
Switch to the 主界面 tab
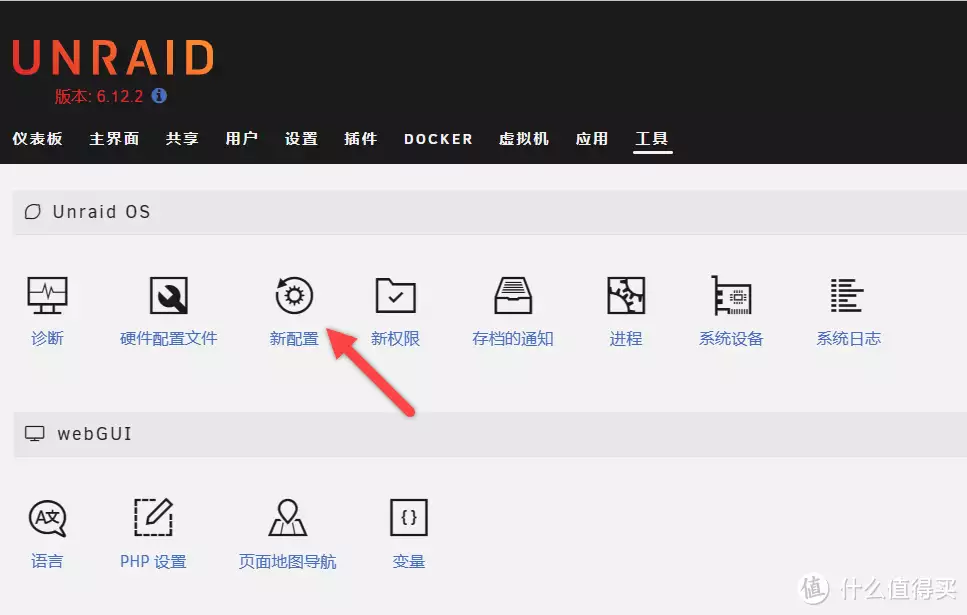[x=114, y=139]
